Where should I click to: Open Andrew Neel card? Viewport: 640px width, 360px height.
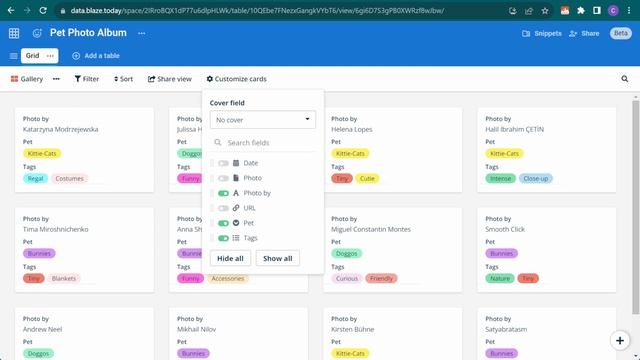(x=84, y=334)
